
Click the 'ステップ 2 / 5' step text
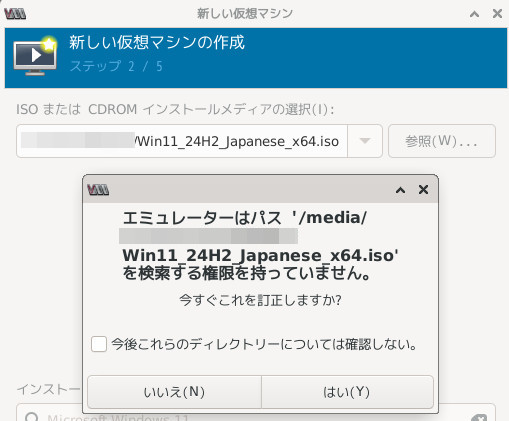pyautogui.click(x=116, y=66)
